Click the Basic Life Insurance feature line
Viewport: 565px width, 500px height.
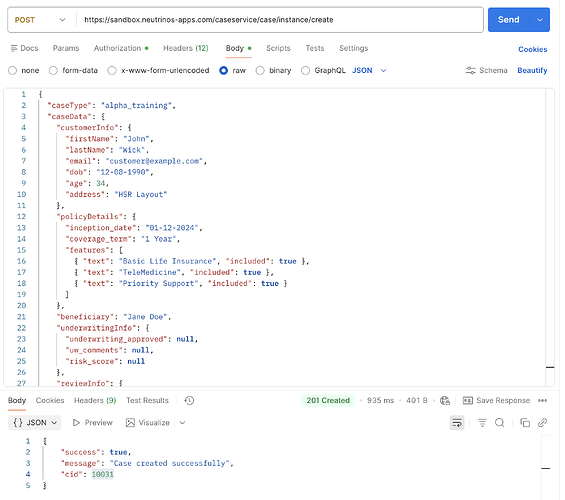tap(192, 261)
